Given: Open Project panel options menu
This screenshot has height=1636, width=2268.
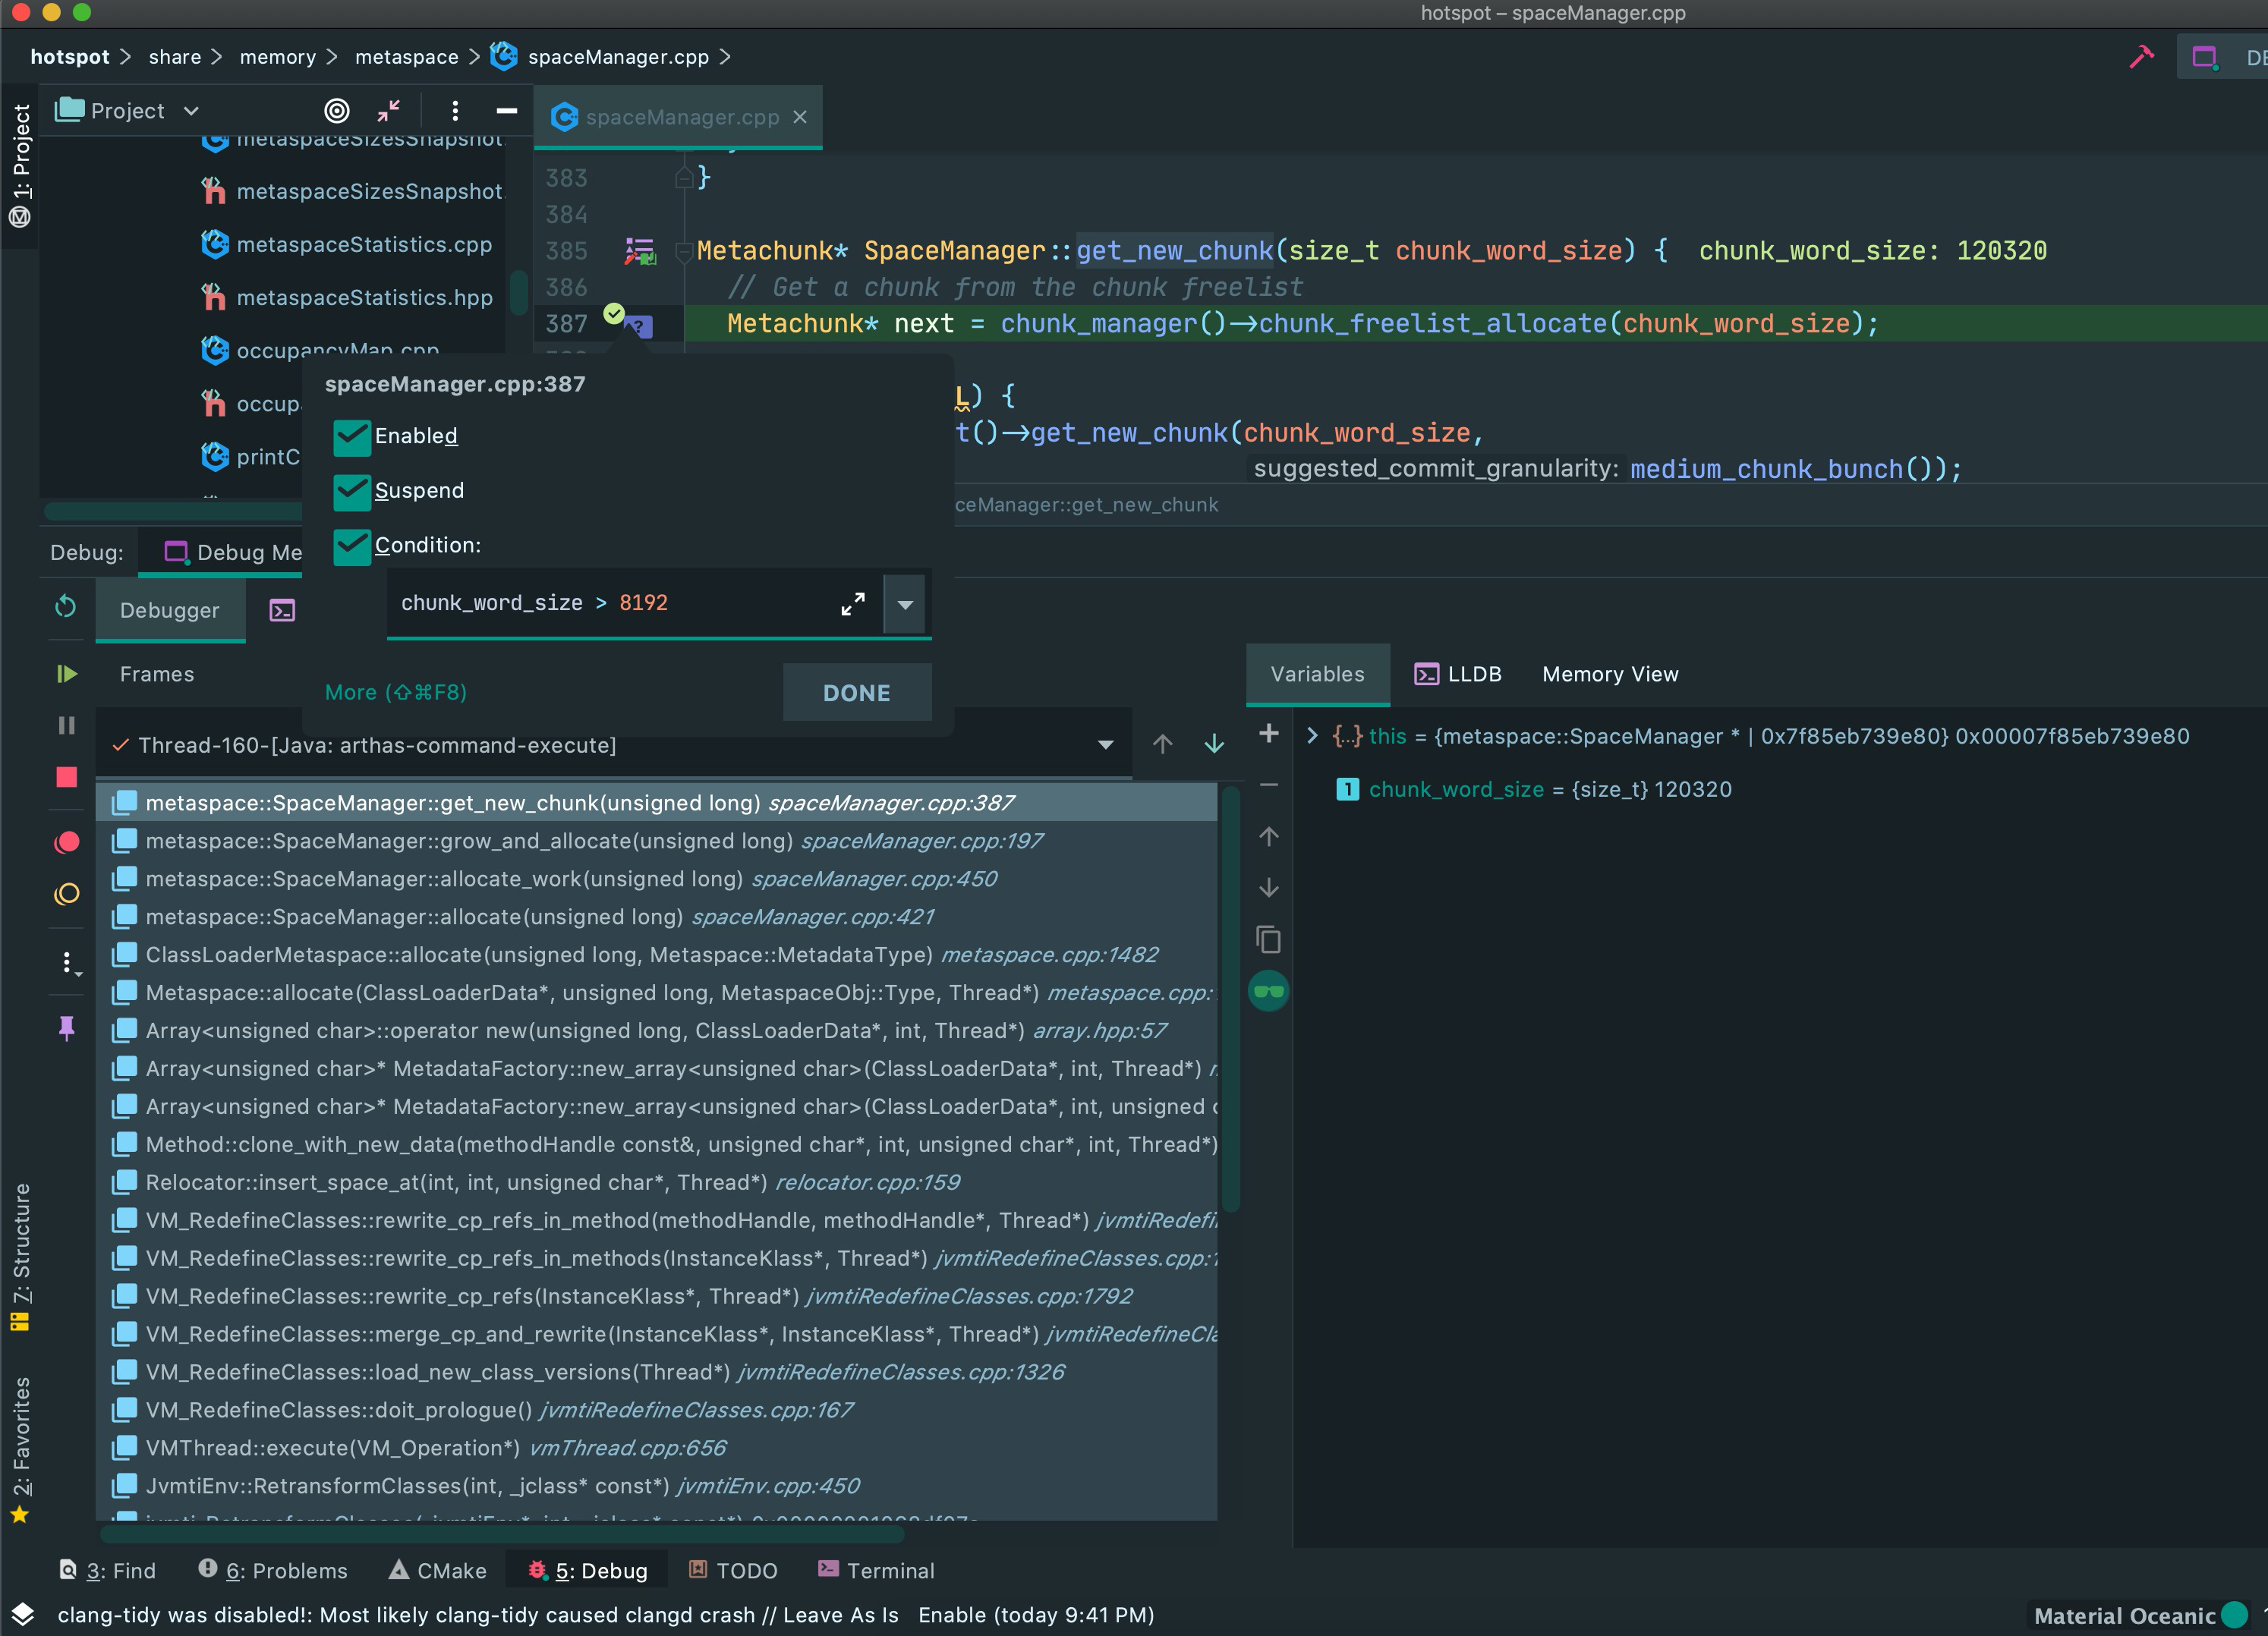Looking at the screenshot, I should (455, 111).
